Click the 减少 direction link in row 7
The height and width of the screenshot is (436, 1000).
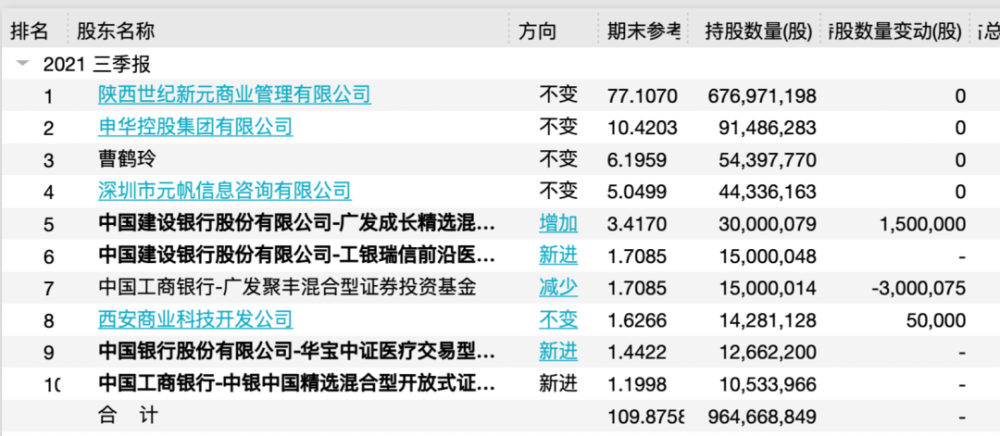pos(558,287)
